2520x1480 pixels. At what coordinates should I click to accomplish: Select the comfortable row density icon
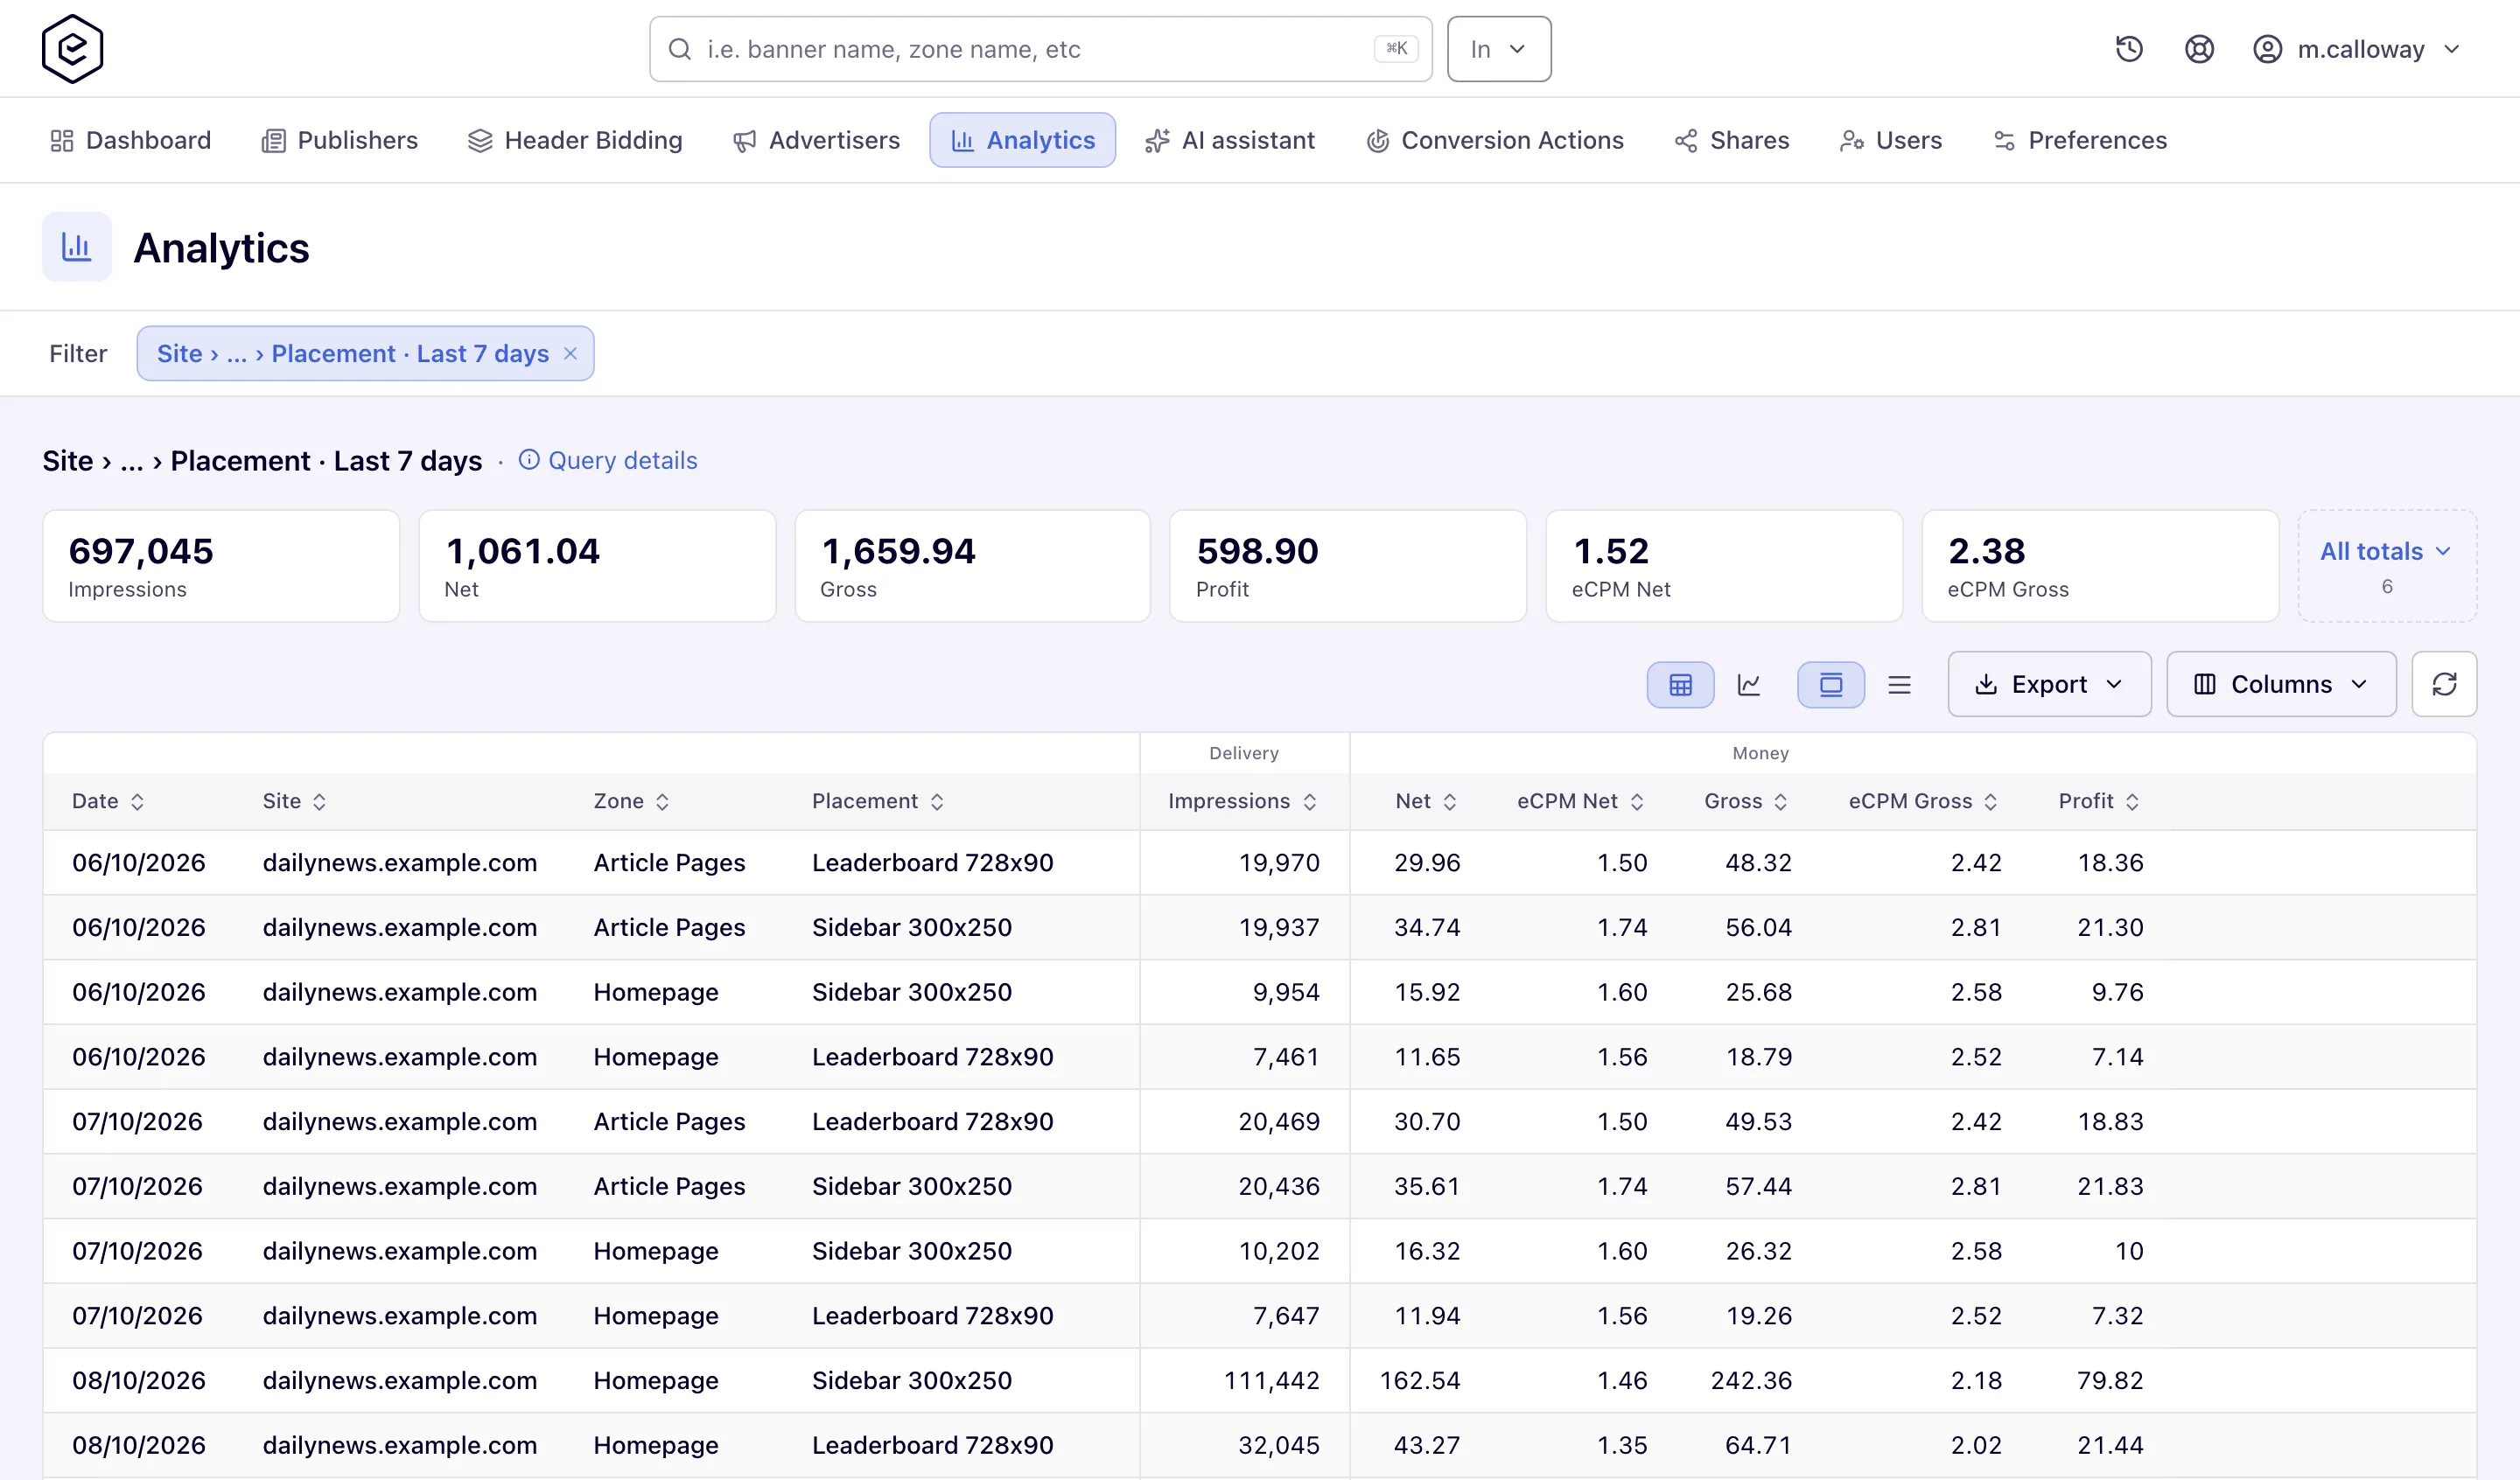coord(1831,685)
